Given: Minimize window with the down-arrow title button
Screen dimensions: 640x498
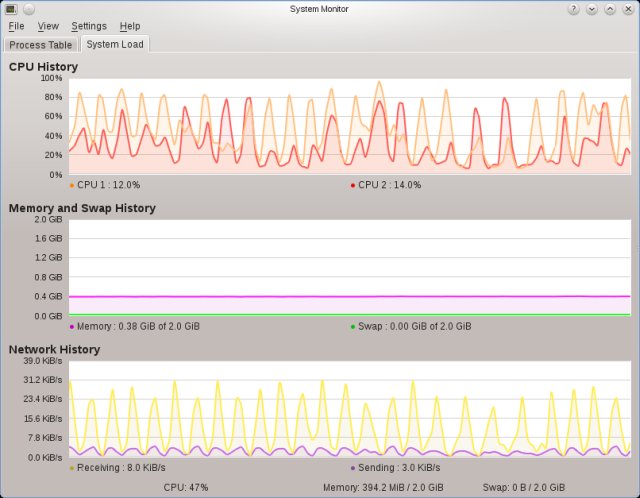Looking at the screenshot, I should point(592,9).
